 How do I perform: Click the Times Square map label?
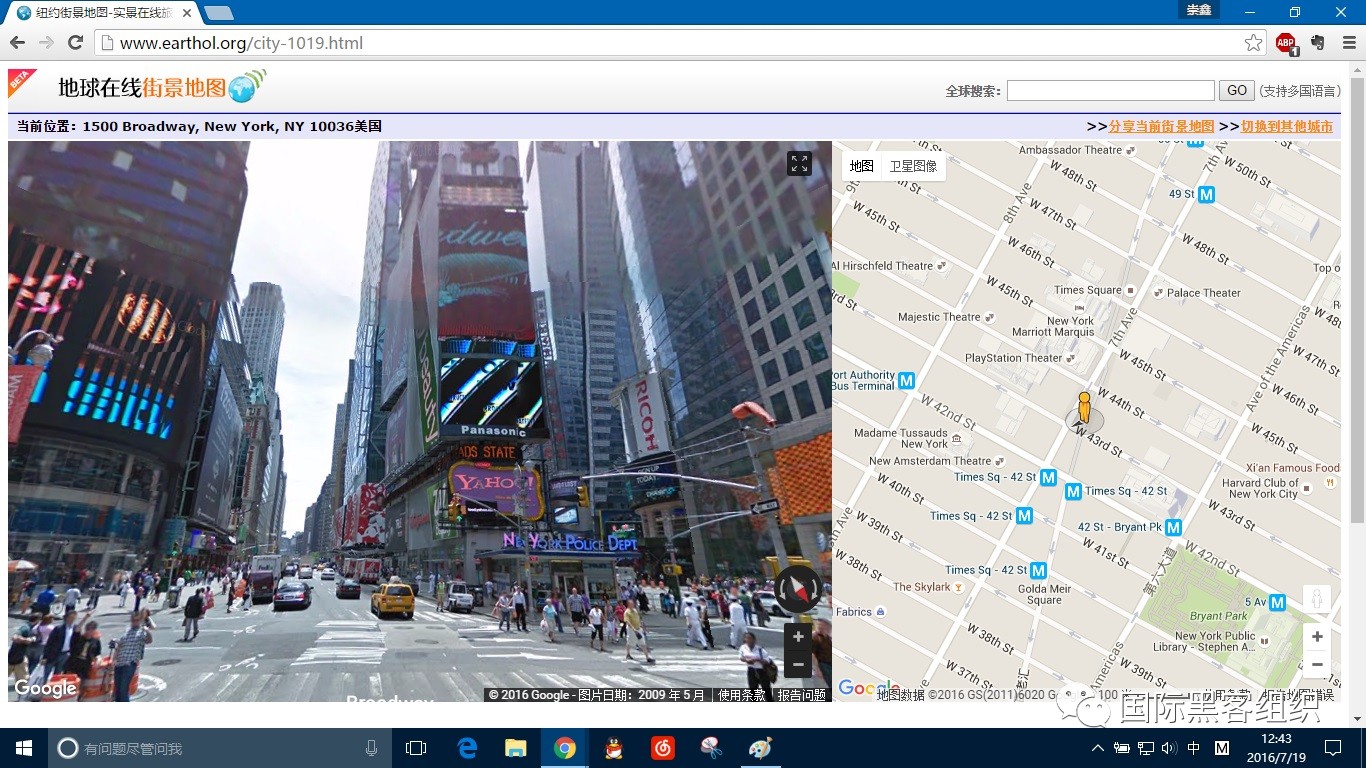point(1088,290)
